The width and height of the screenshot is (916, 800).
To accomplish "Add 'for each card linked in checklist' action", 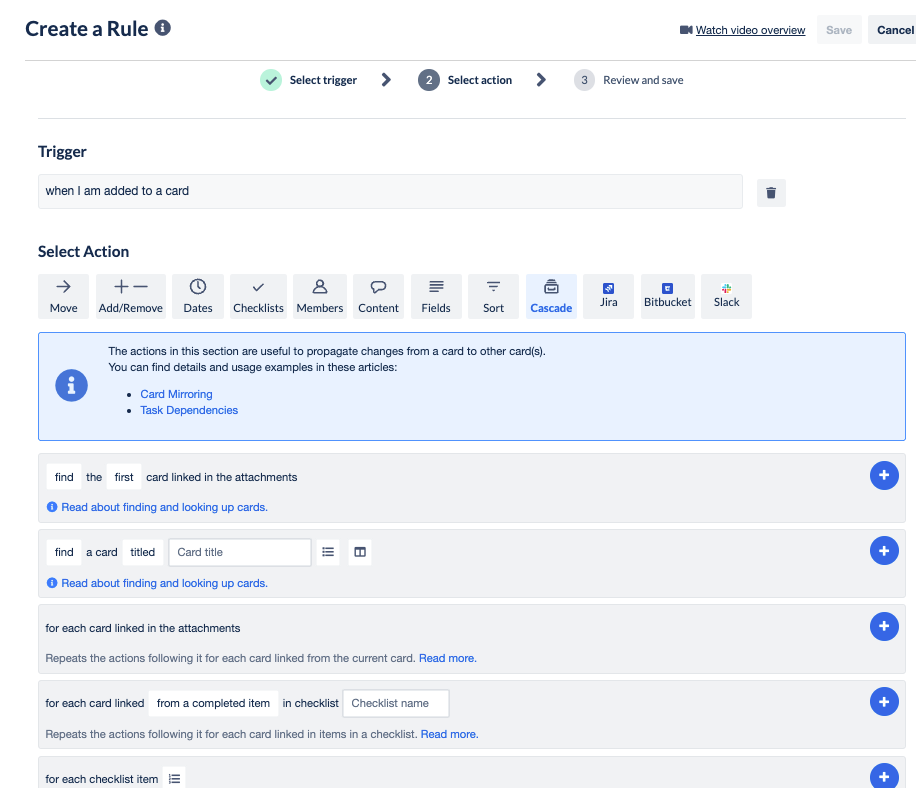I will (x=884, y=702).
